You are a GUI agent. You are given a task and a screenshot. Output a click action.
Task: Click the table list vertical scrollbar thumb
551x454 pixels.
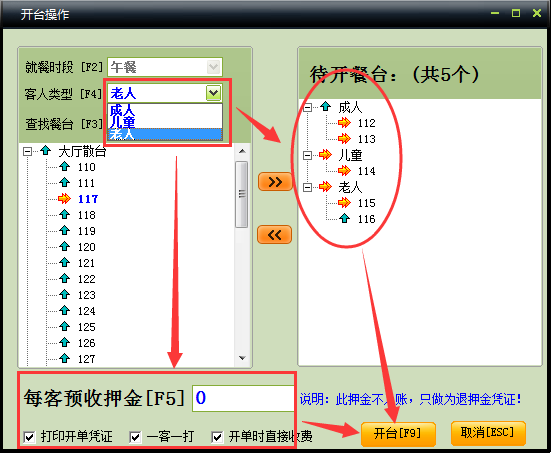tap(241, 194)
